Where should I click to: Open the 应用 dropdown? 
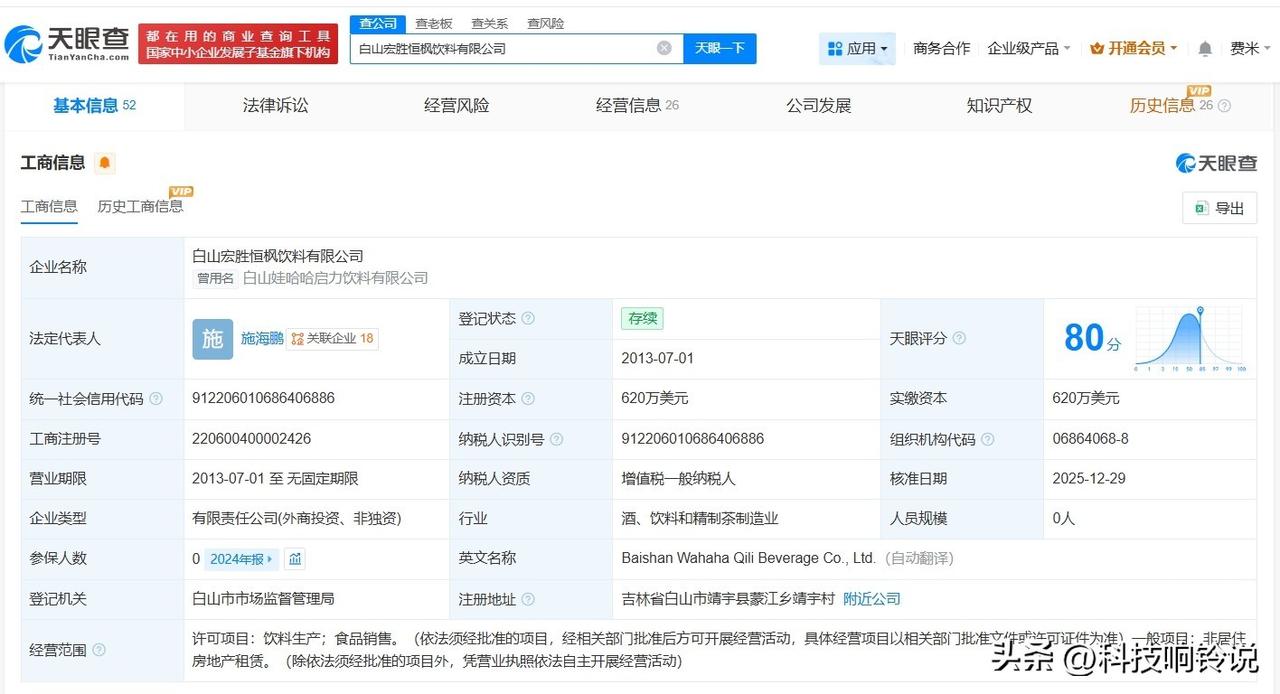pyautogui.click(x=858, y=48)
